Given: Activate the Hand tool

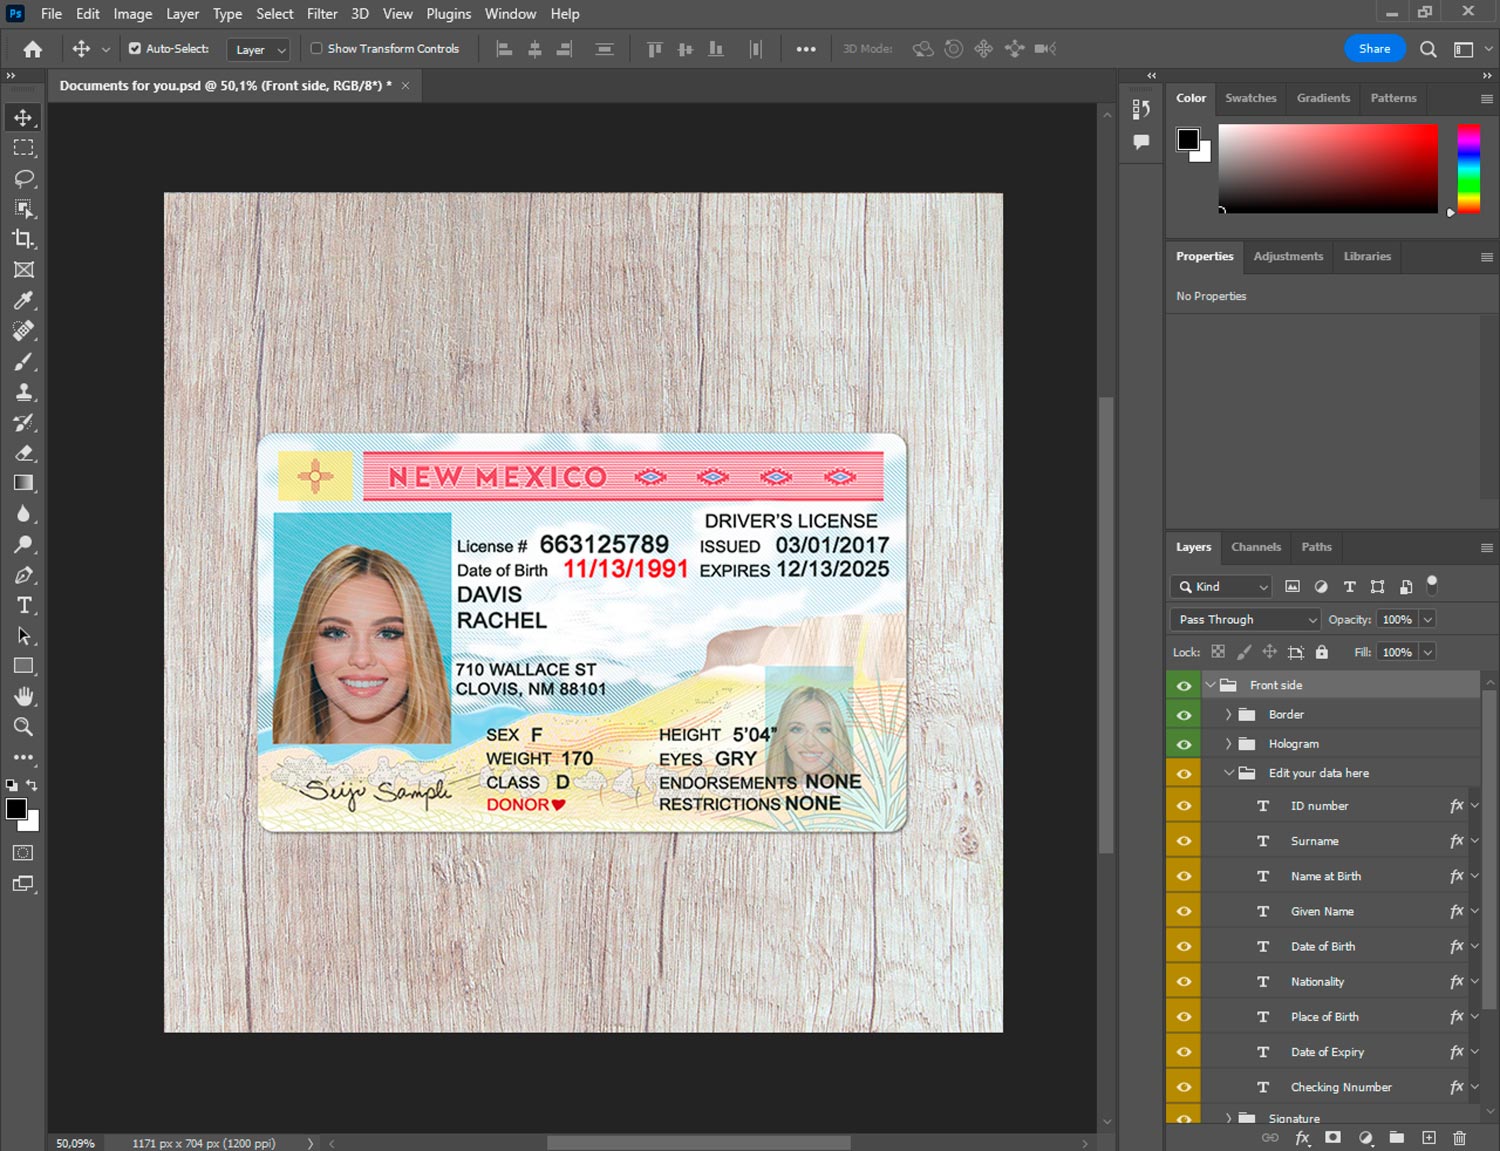Looking at the screenshot, I should (x=24, y=696).
